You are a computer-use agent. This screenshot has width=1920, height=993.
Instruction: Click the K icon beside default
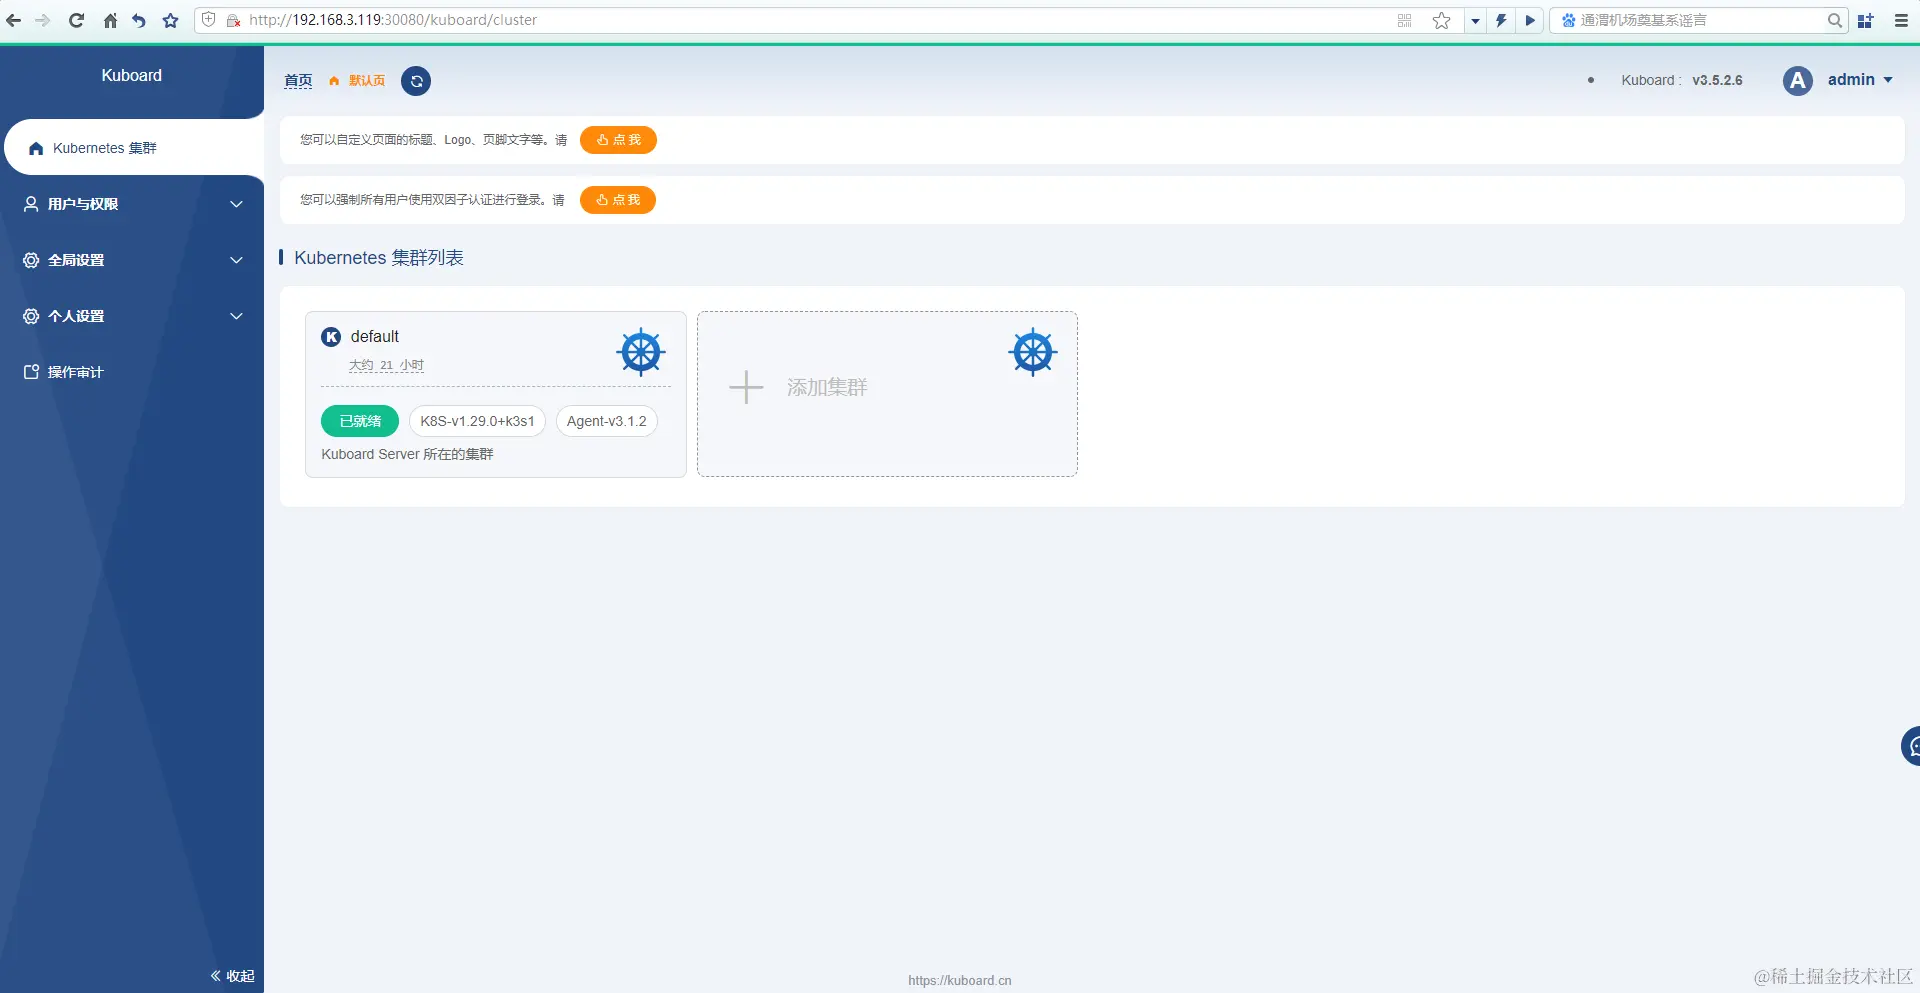click(x=331, y=337)
